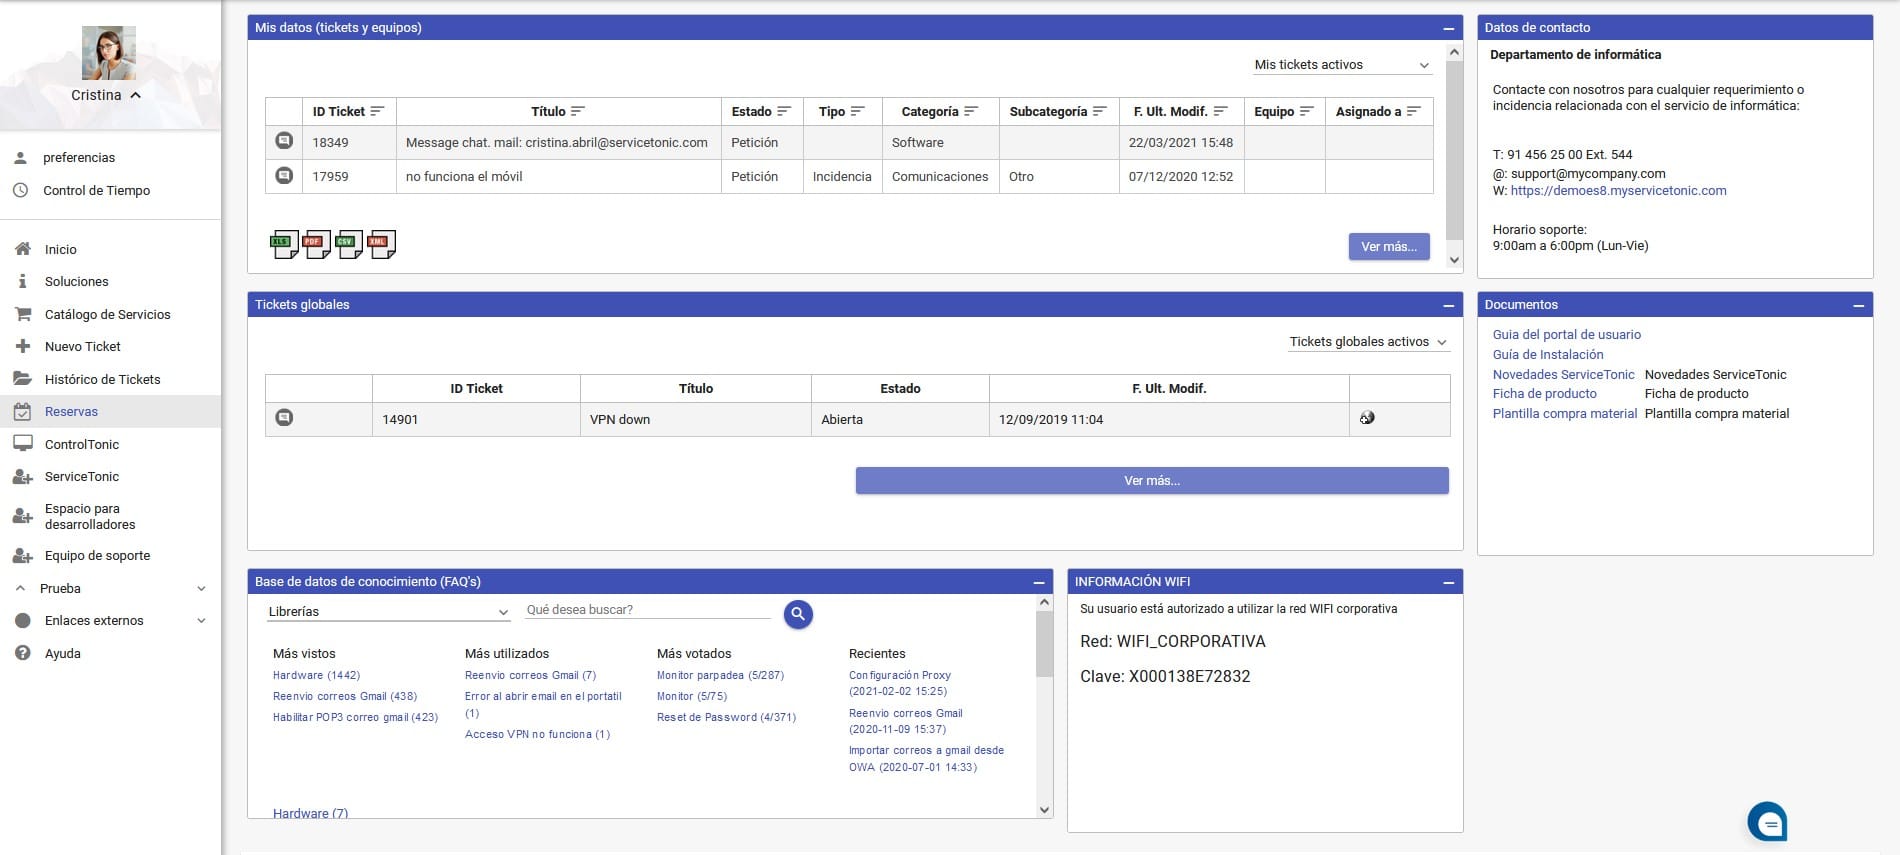Open the floating chat bubble
Image resolution: width=1900 pixels, height=855 pixels.
pyautogui.click(x=1768, y=822)
